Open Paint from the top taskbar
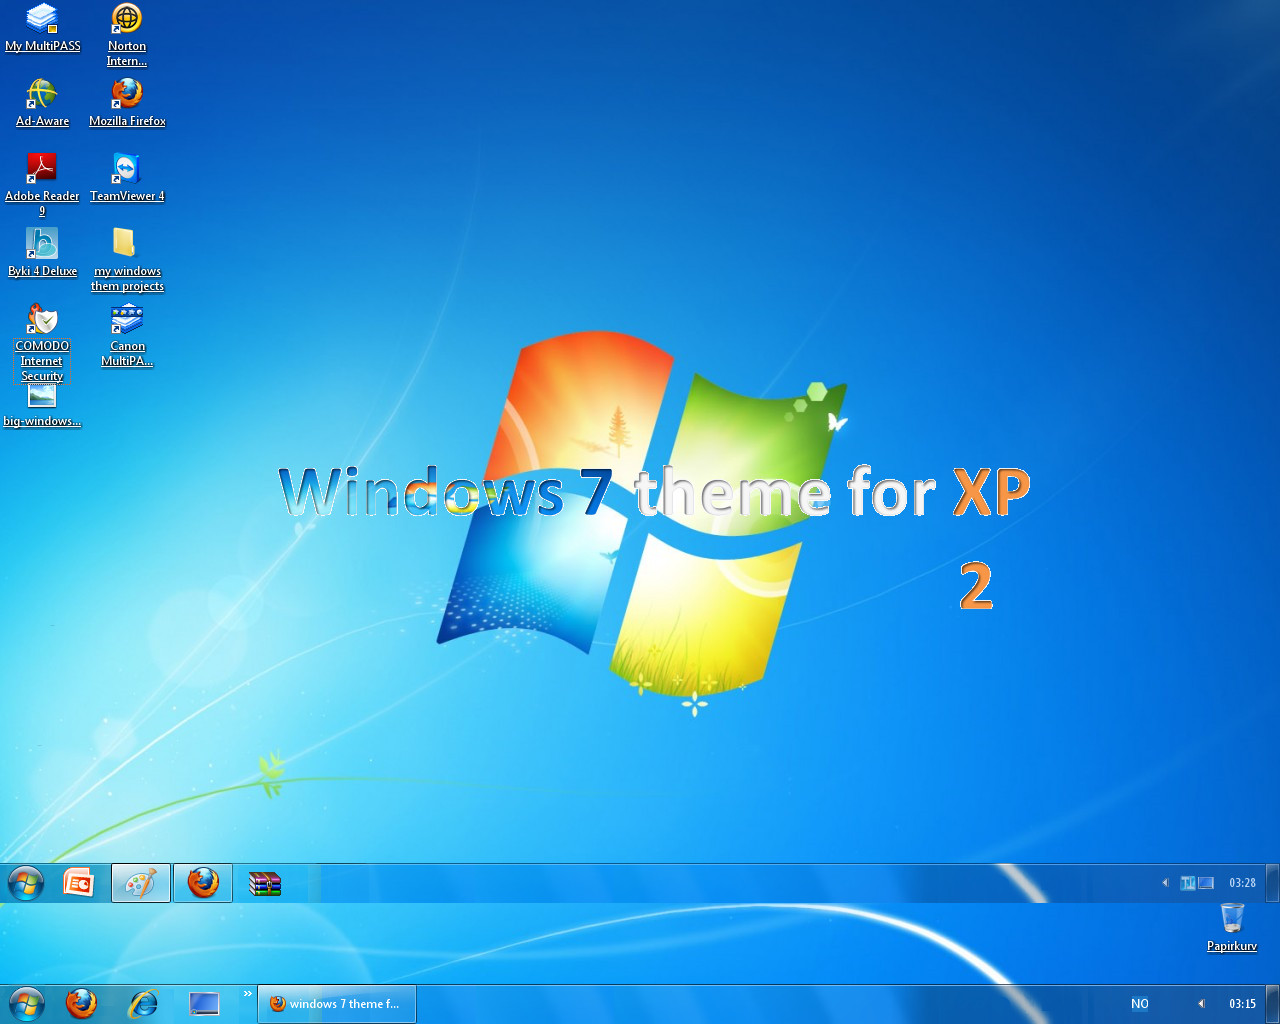The width and height of the screenshot is (1280, 1024). click(x=140, y=883)
